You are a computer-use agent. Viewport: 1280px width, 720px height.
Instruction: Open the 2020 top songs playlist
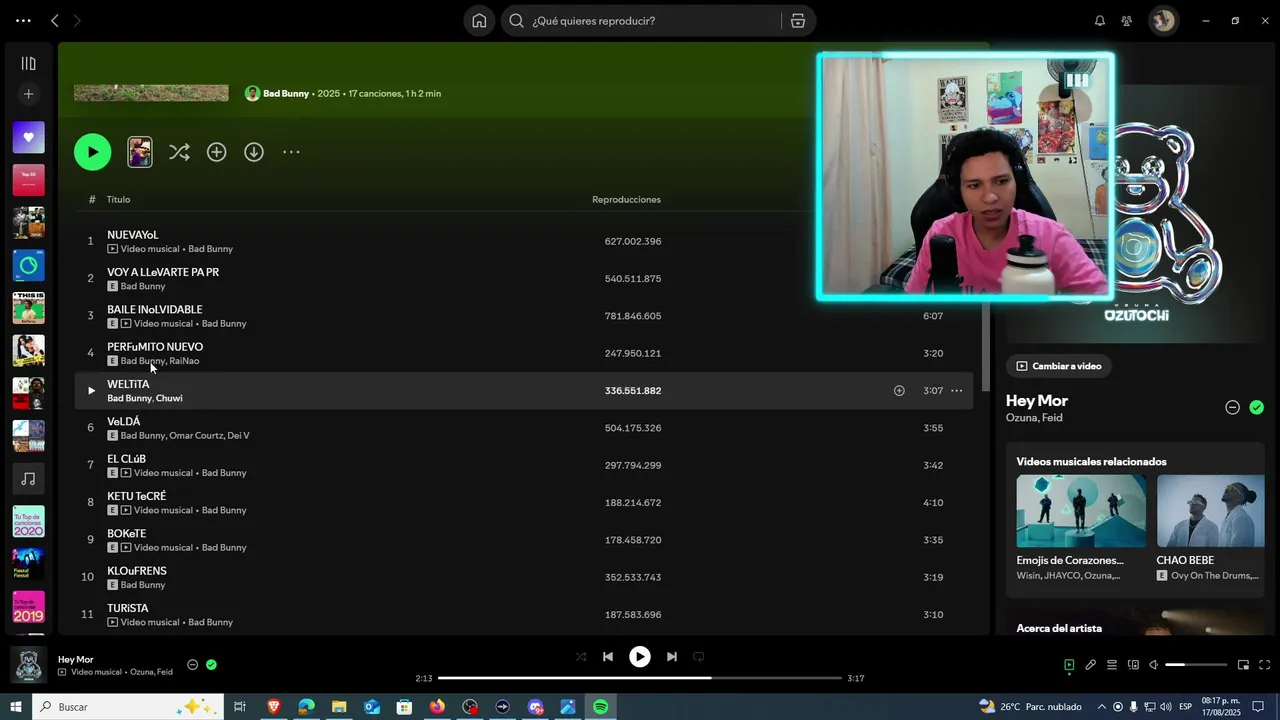point(28,521)
